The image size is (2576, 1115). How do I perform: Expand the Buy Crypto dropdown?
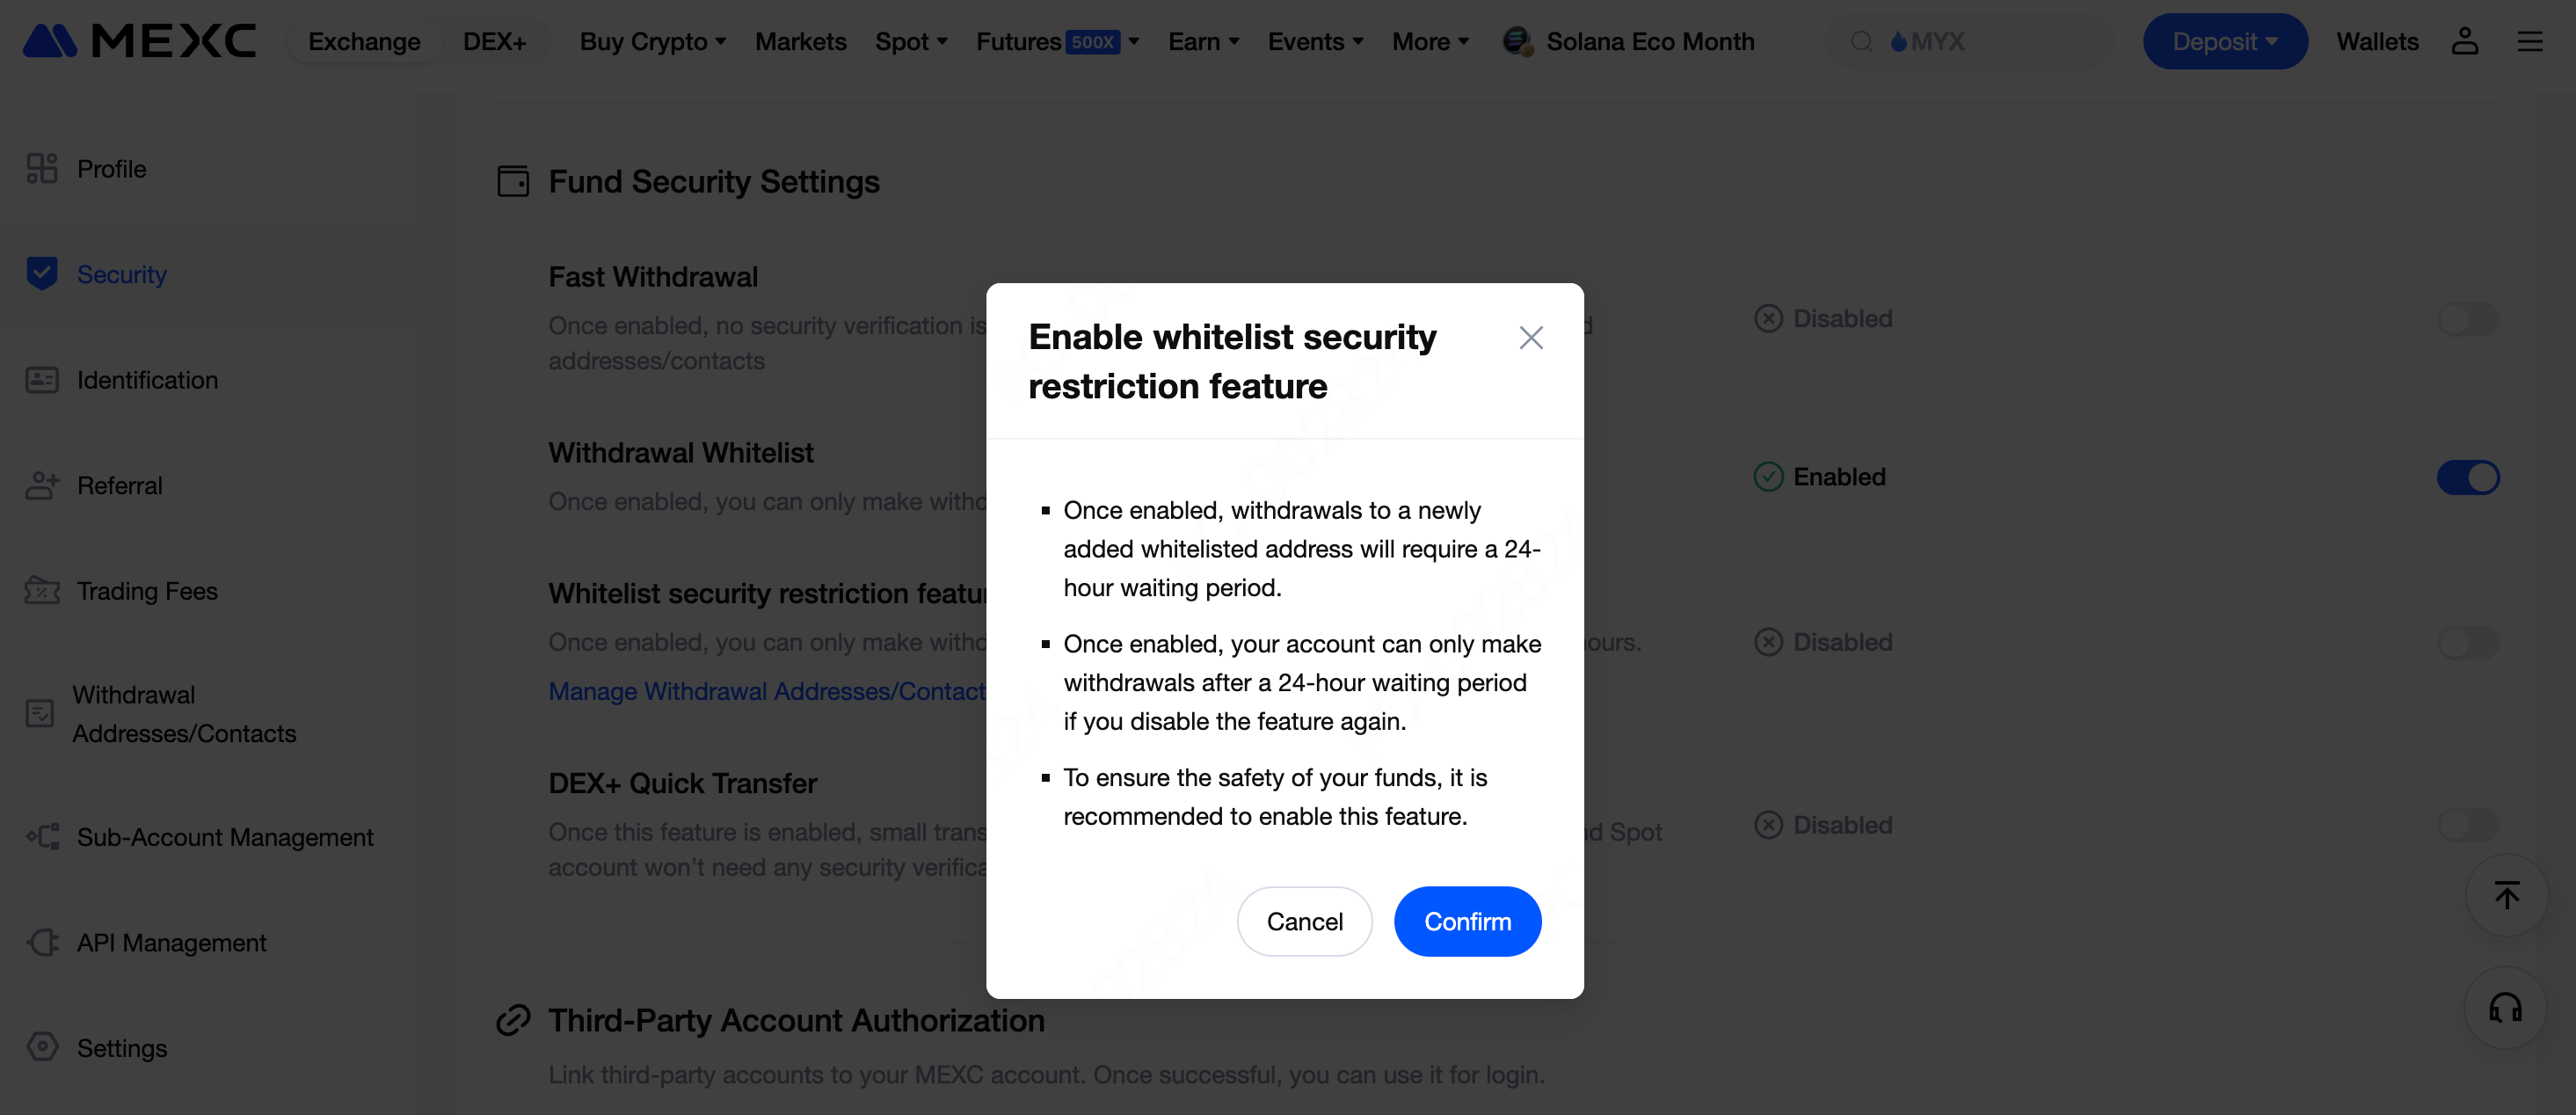tap(652, 41)
